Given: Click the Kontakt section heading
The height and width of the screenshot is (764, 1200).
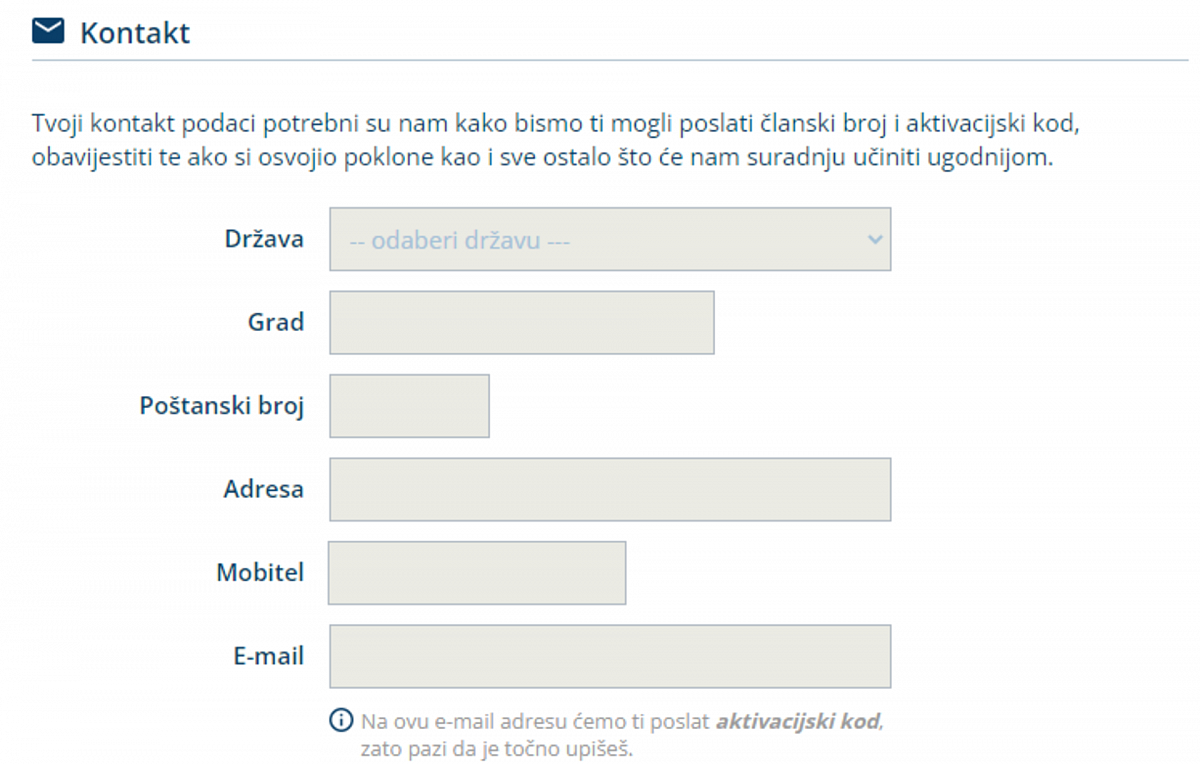Looking at the screenshot, I should coord(135,33).
